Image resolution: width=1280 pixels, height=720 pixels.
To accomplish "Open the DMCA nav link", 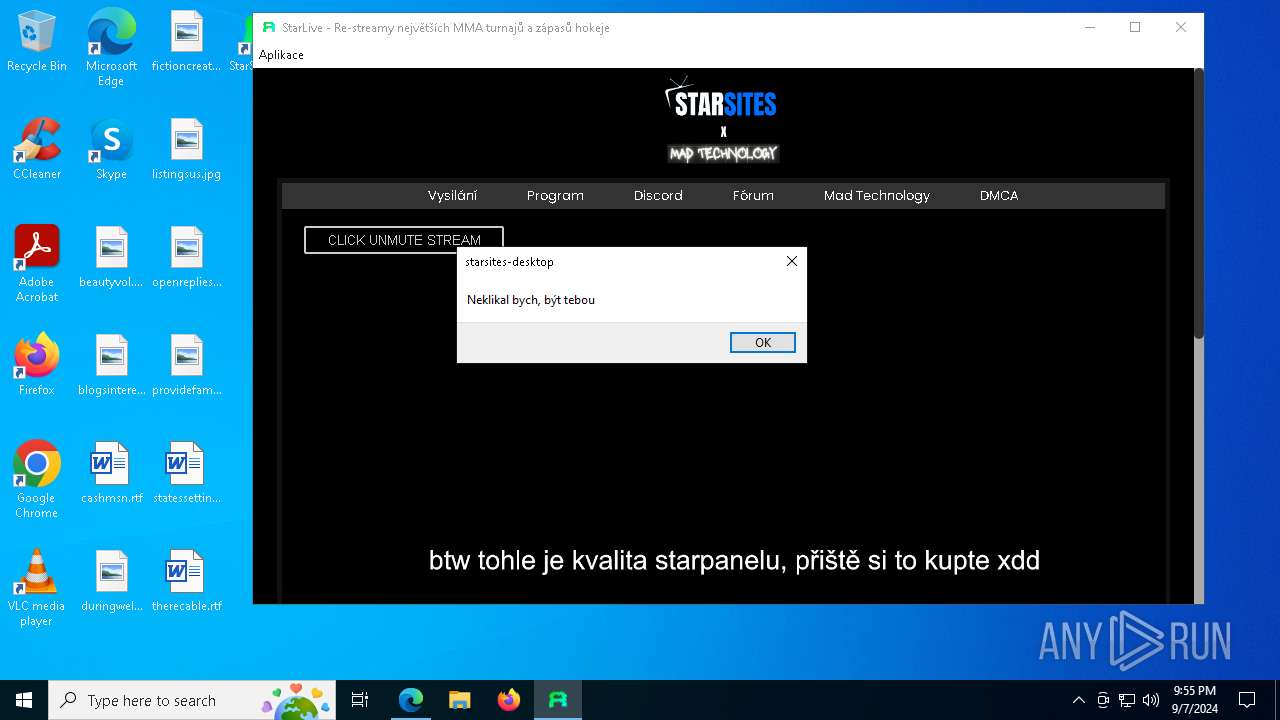I will (999, 196).
